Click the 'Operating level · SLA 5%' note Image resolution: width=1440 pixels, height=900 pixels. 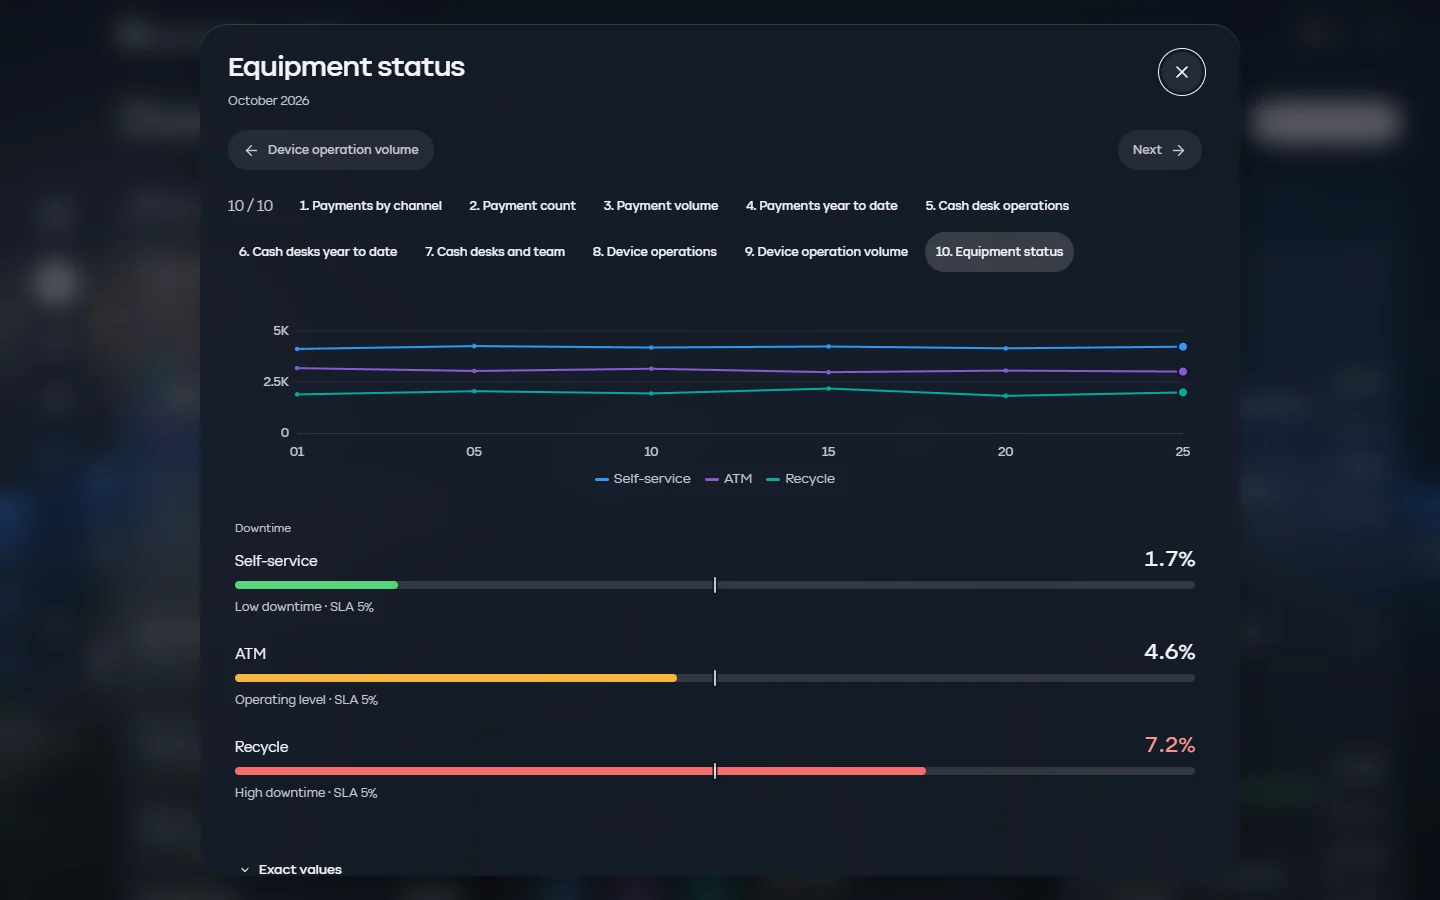(x=306, y=700)
